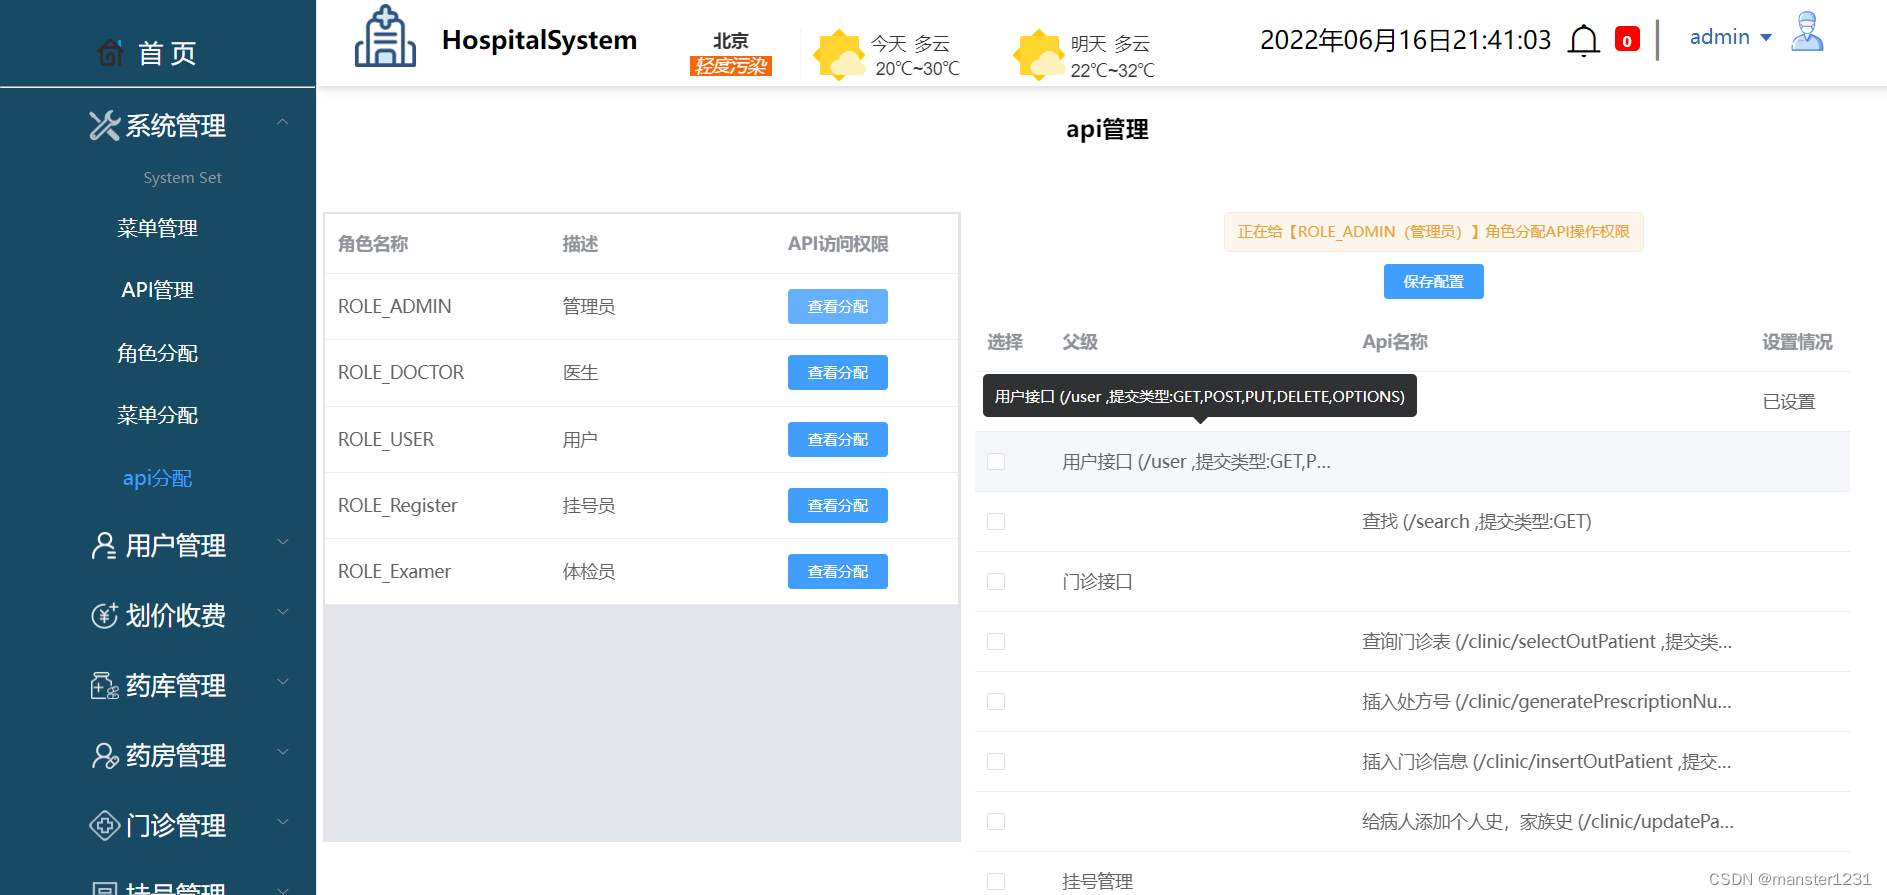Click the wrench icon for 系统管理

(104, 125)
